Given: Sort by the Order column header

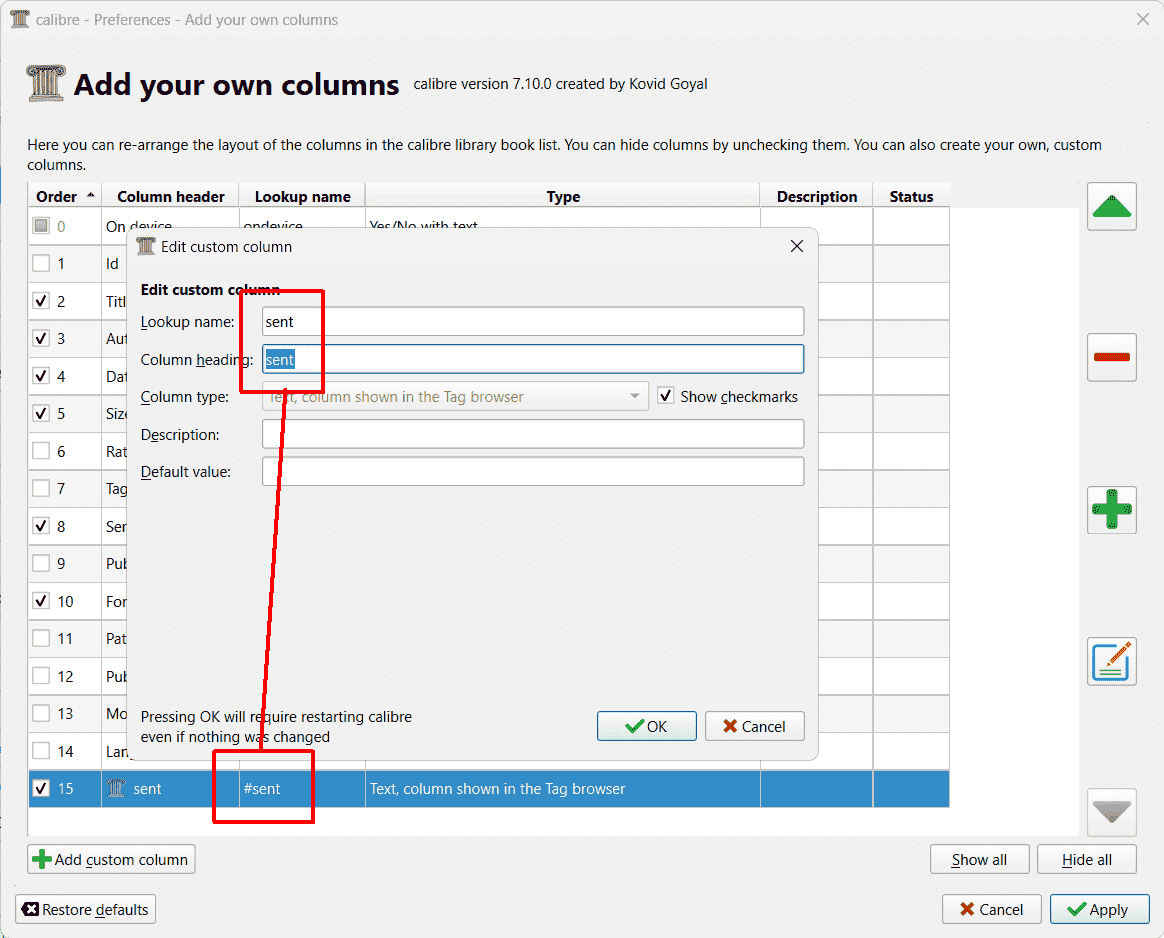Looking at the screenshot, I should 64,196.
